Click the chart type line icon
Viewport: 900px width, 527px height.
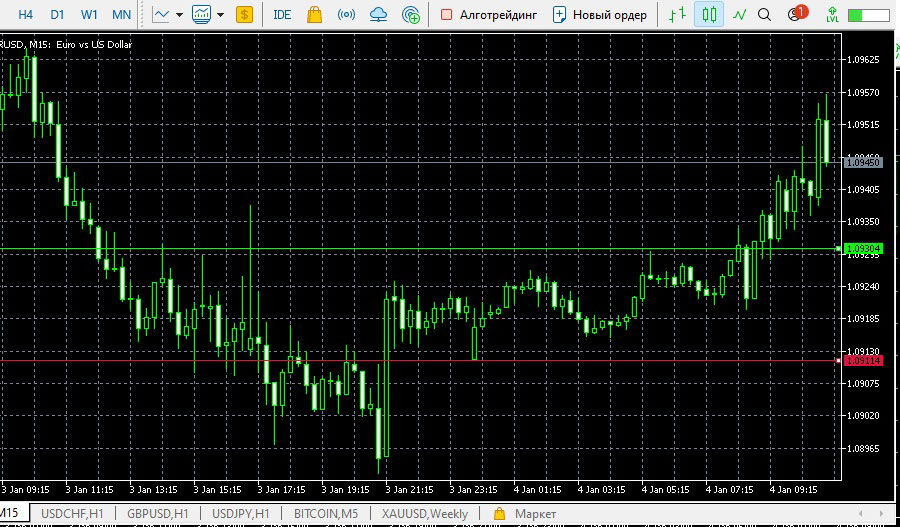click(161, 15)
